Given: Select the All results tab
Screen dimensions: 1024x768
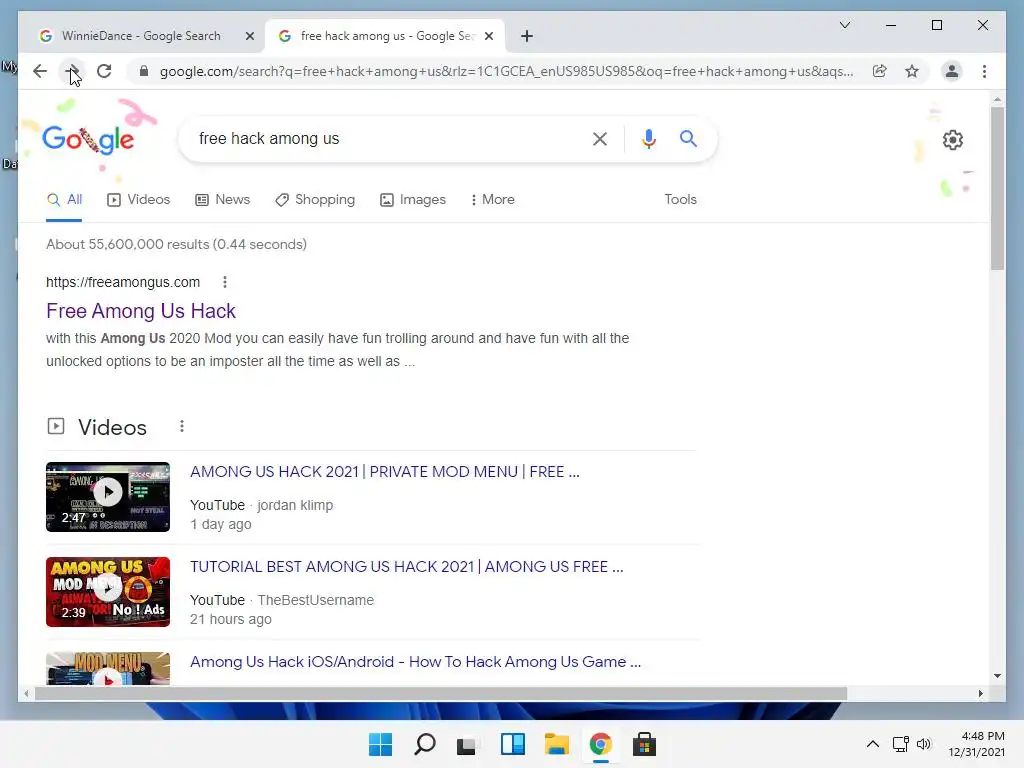Looking at the screenshot, I should [64, 200].
